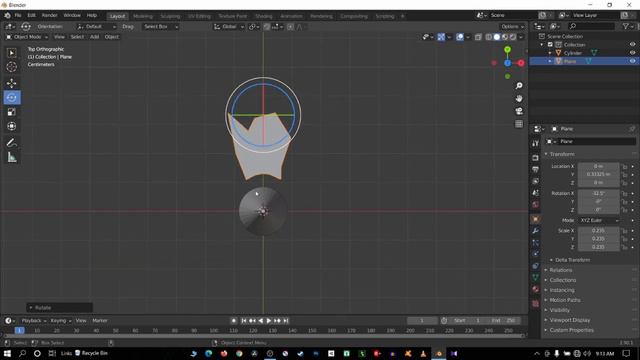Click the green Y axis gizmo
Screen dimensions: 640x360
507,50
